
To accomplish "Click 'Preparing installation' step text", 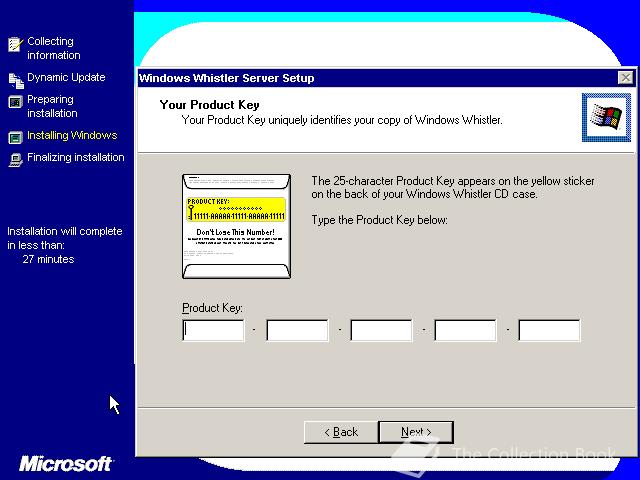I will (x=52, y=106).
